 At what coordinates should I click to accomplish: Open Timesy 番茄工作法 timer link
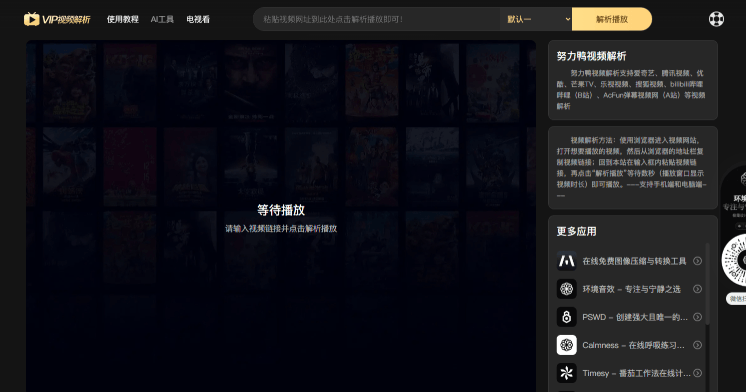(x=637, y=373)
